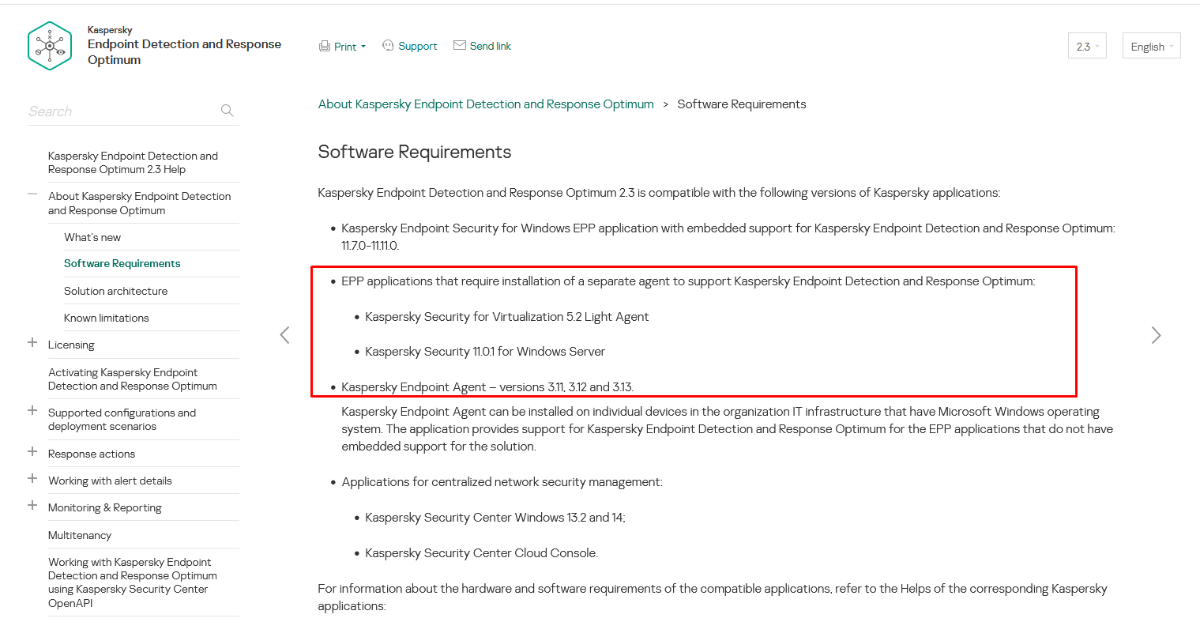The image size is (1200, 622).
Task: Click the Support headset icon
Action: (x=388, y=46)
